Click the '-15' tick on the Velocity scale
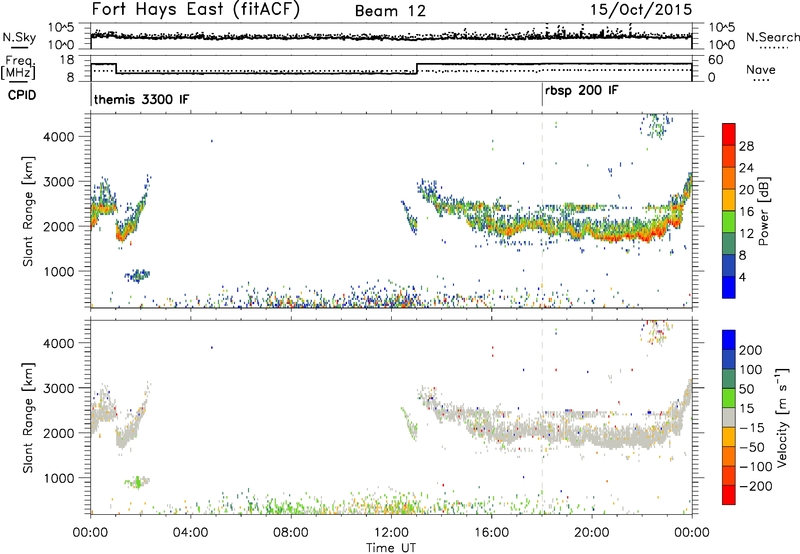This screenshot has height=554, width=800. pos(752,428)
